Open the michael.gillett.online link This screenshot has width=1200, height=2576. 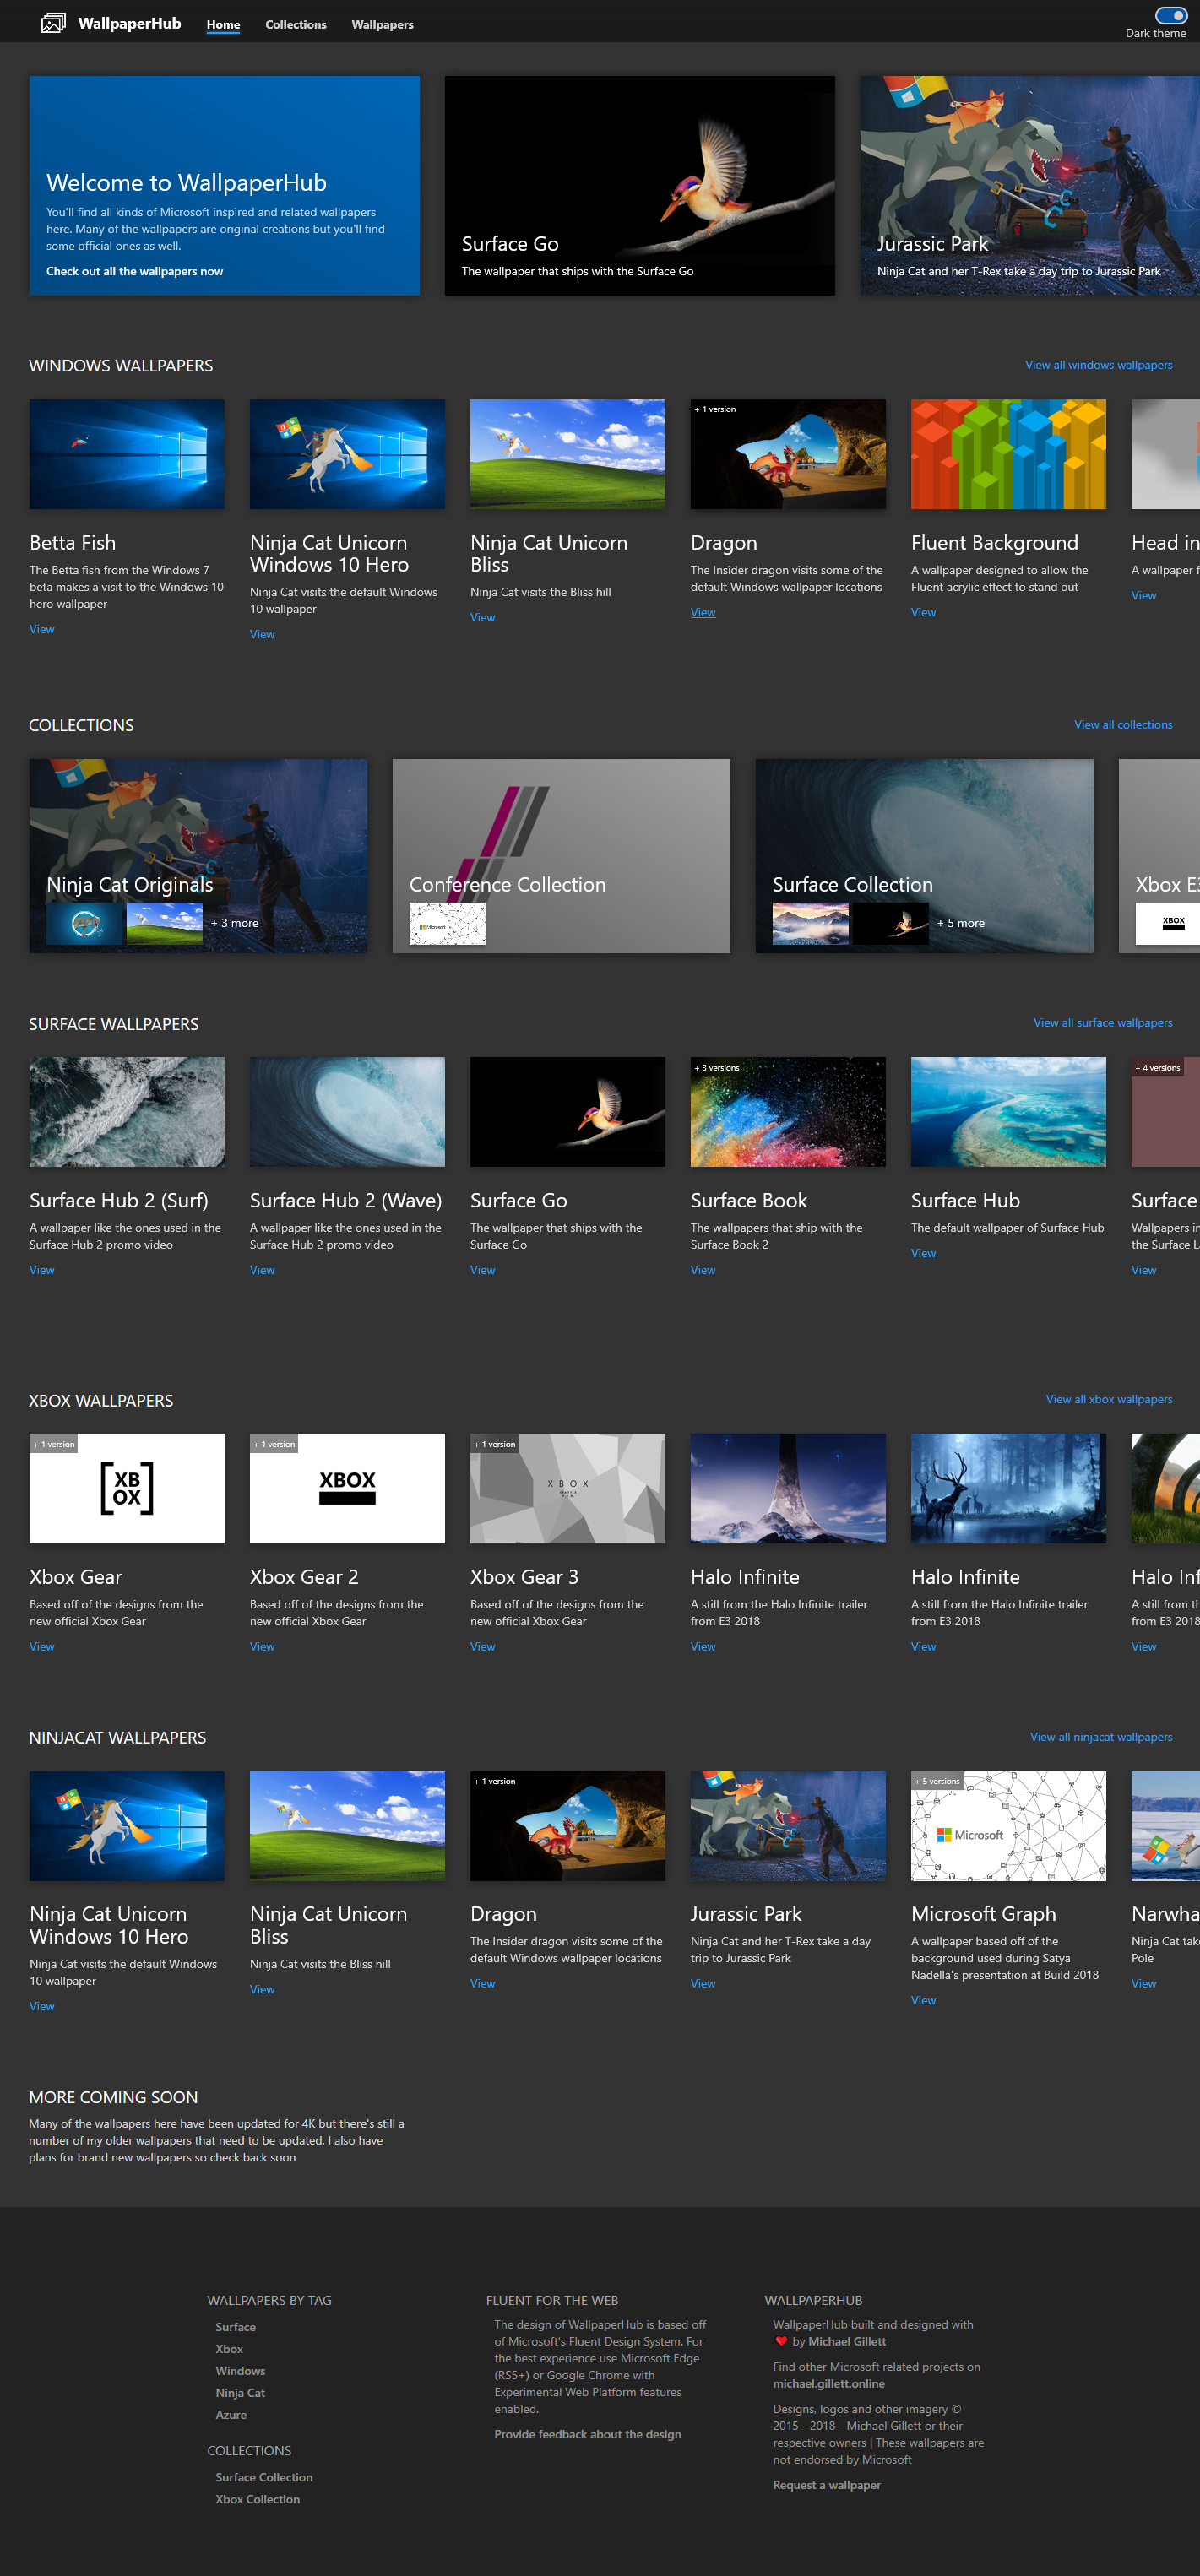coord(828,2383)
